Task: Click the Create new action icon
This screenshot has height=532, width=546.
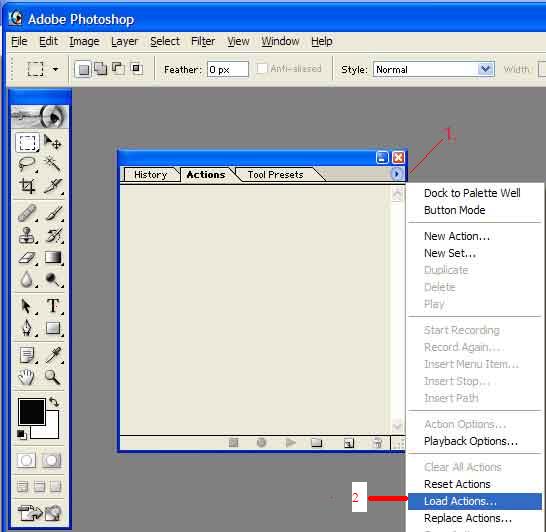Action: coord(349,443)
